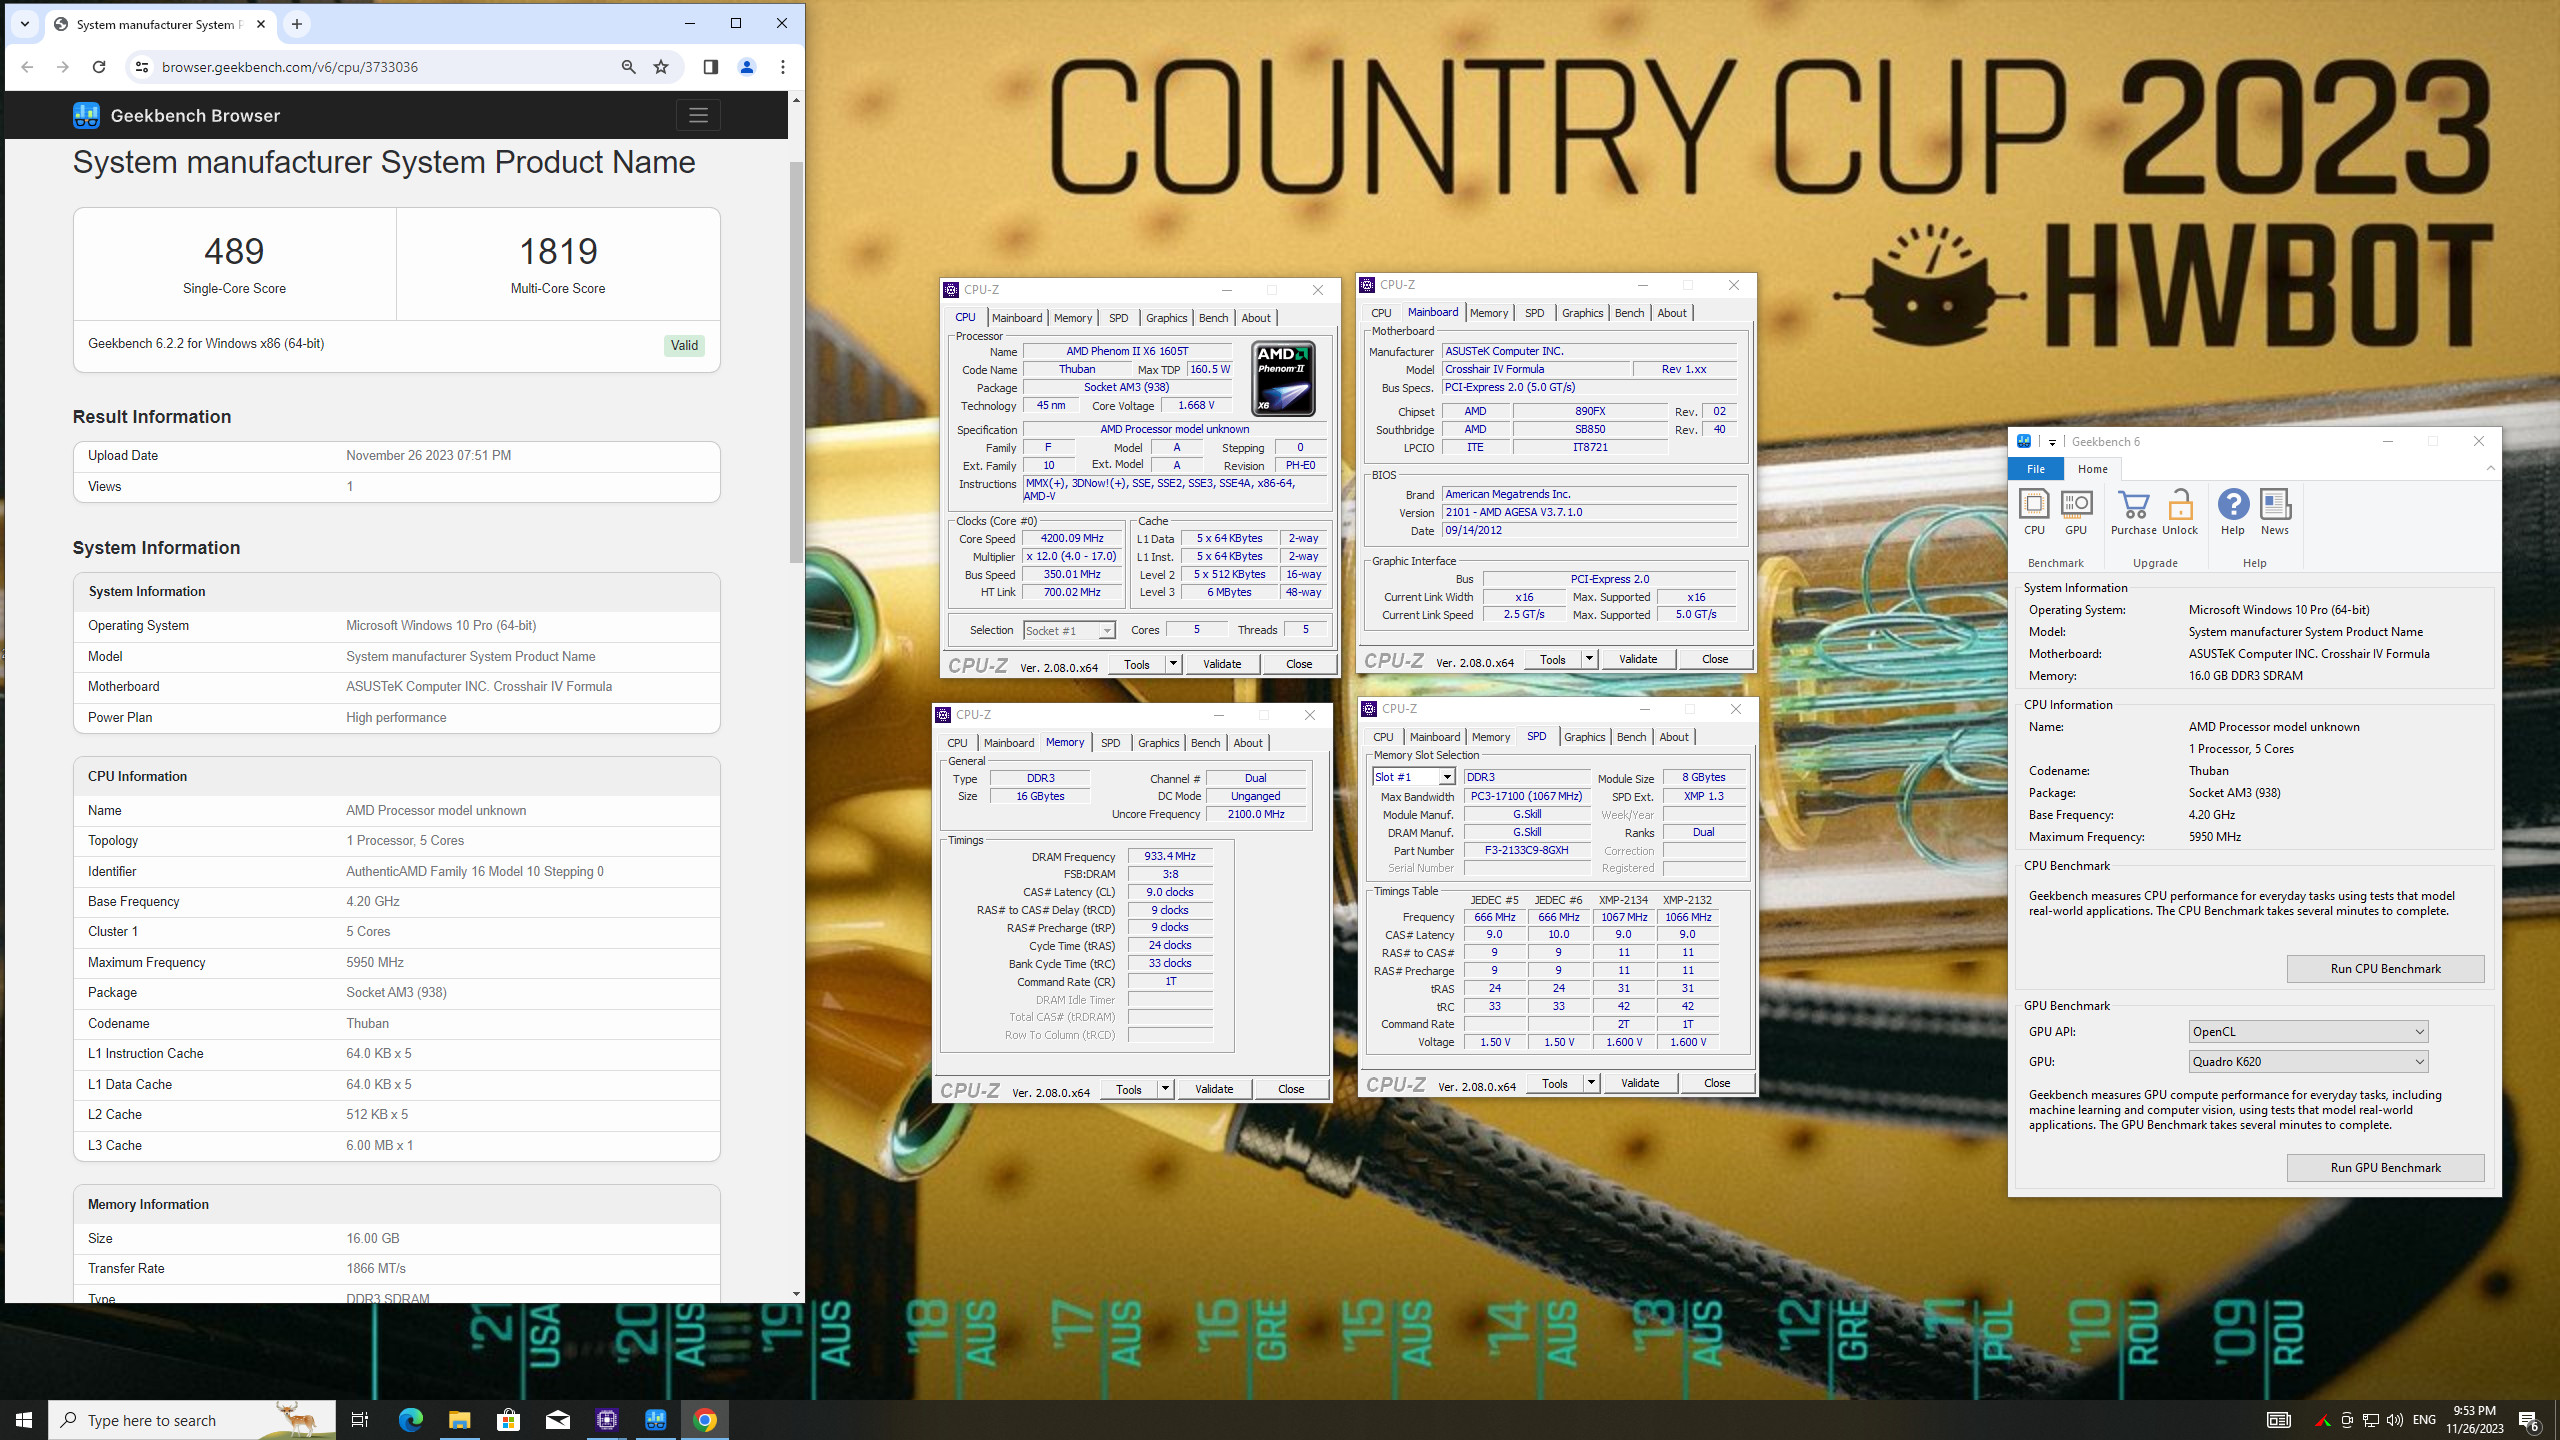
Task: Open a new Chrome tab
Action: (297, 24)
